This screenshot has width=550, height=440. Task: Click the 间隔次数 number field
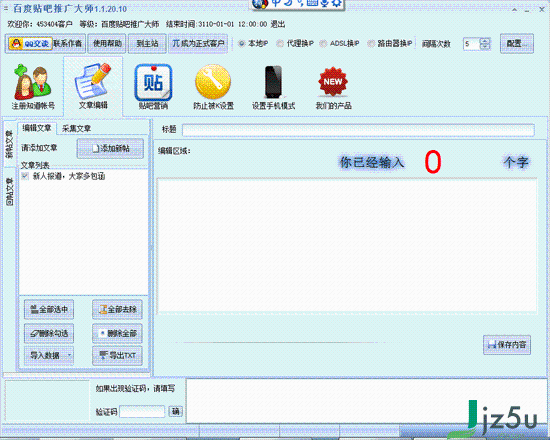point(471,44)
